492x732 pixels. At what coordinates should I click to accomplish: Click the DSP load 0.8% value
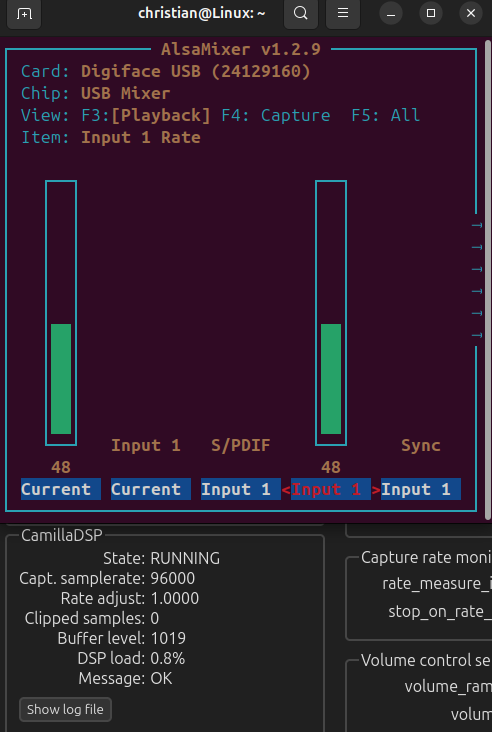pyautogui.click(x=168, y=658)
